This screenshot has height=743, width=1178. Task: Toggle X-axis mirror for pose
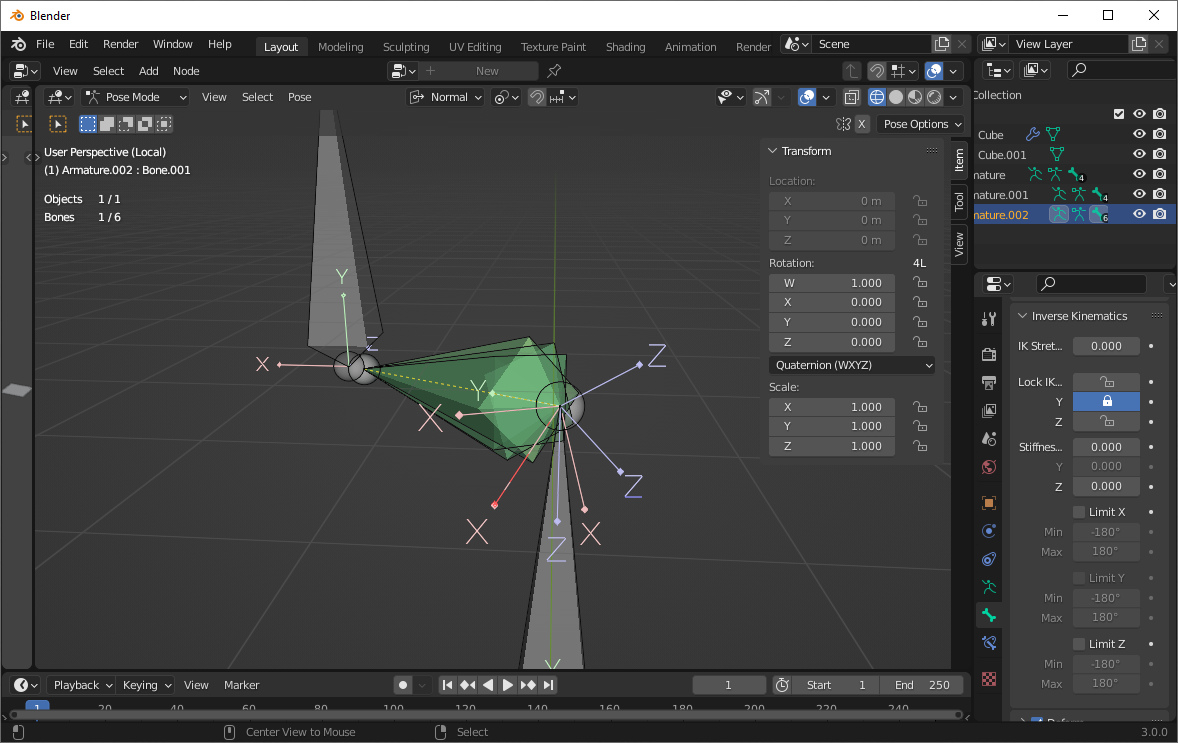862,124
